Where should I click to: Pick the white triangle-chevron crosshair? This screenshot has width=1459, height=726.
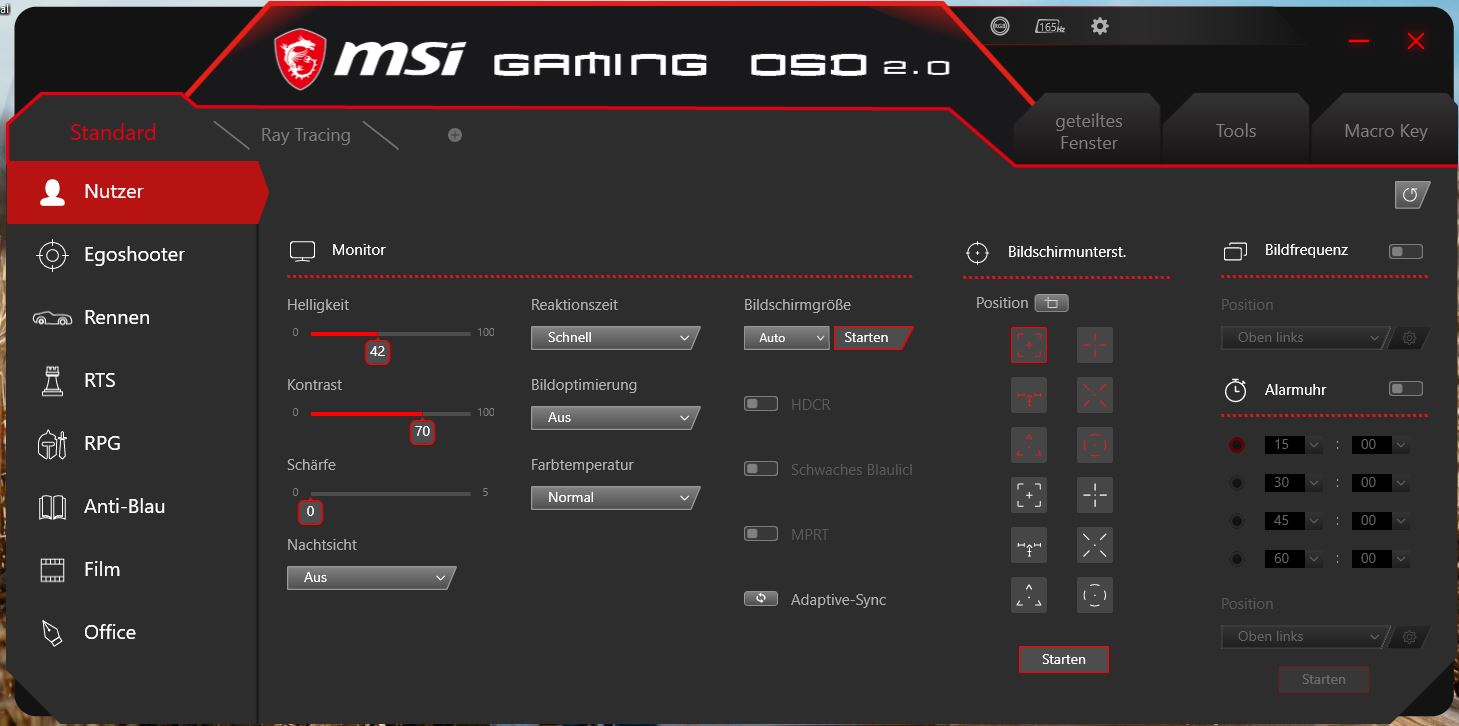[x=1029, y=595]
